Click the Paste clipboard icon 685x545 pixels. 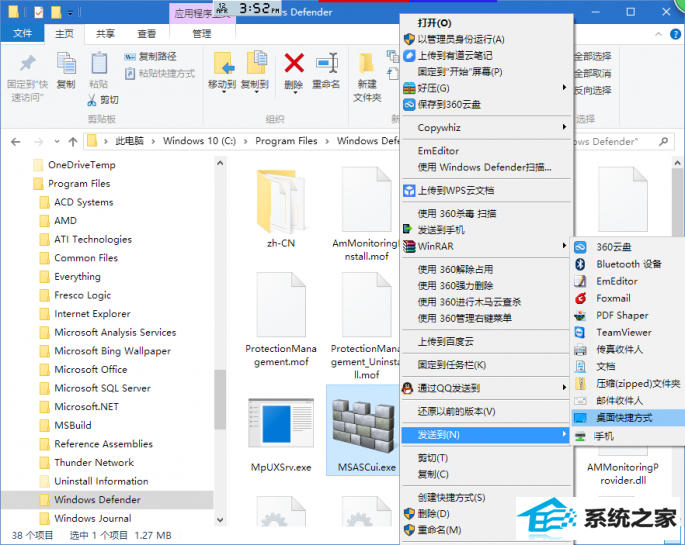pos(99,63)
